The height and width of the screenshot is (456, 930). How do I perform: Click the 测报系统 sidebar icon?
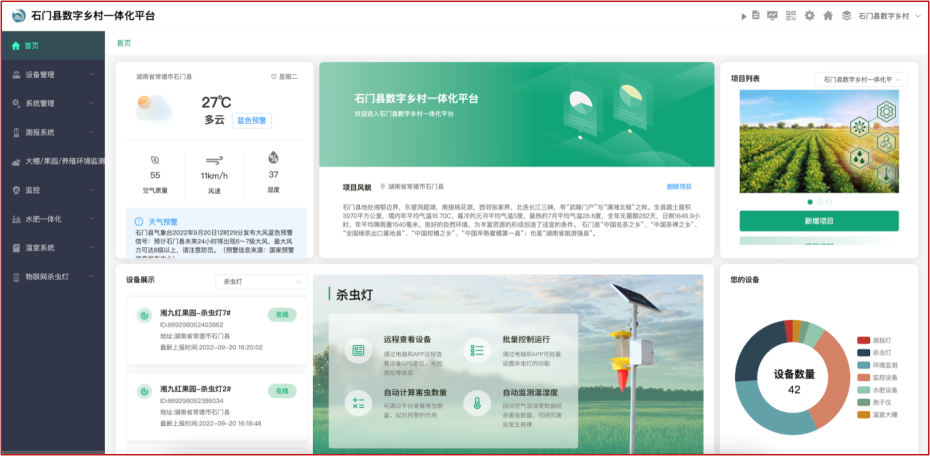pyautogui.click(x=16, y=132)
